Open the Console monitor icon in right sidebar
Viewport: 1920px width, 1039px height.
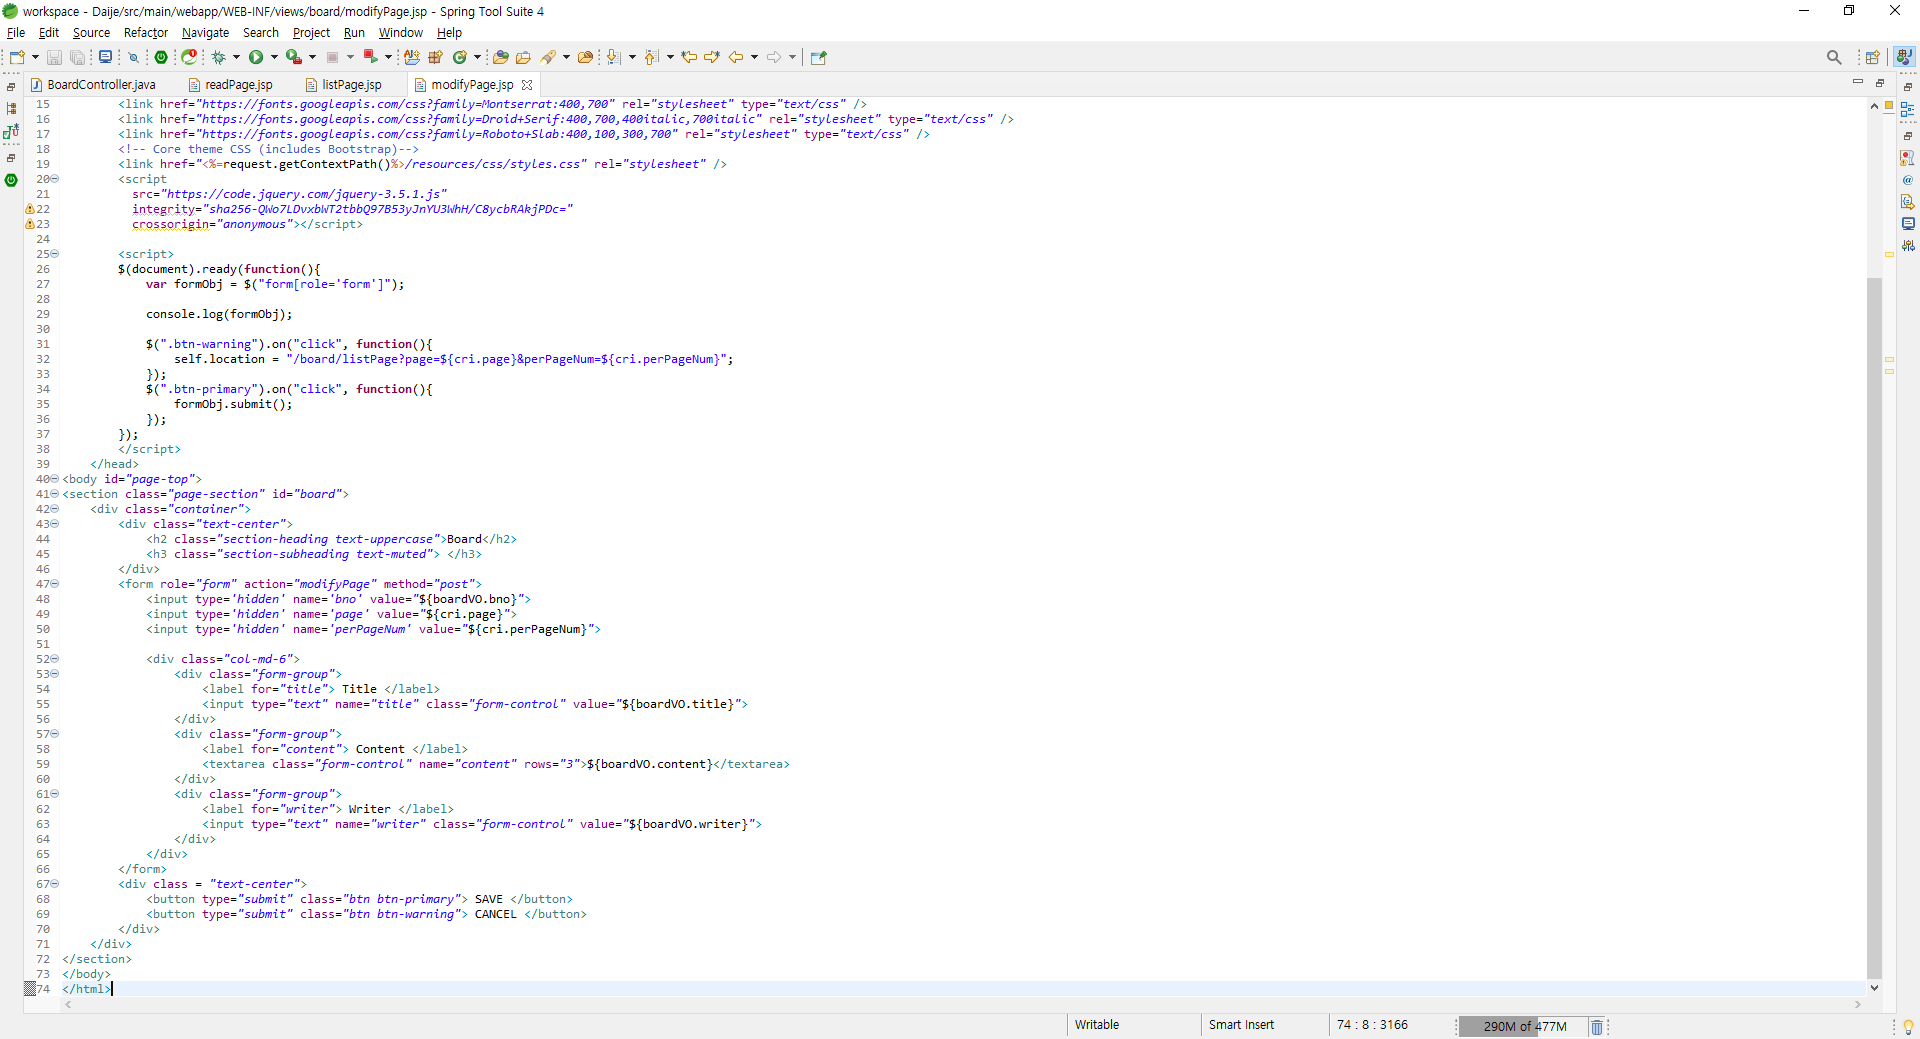[x=1908, y=224]
